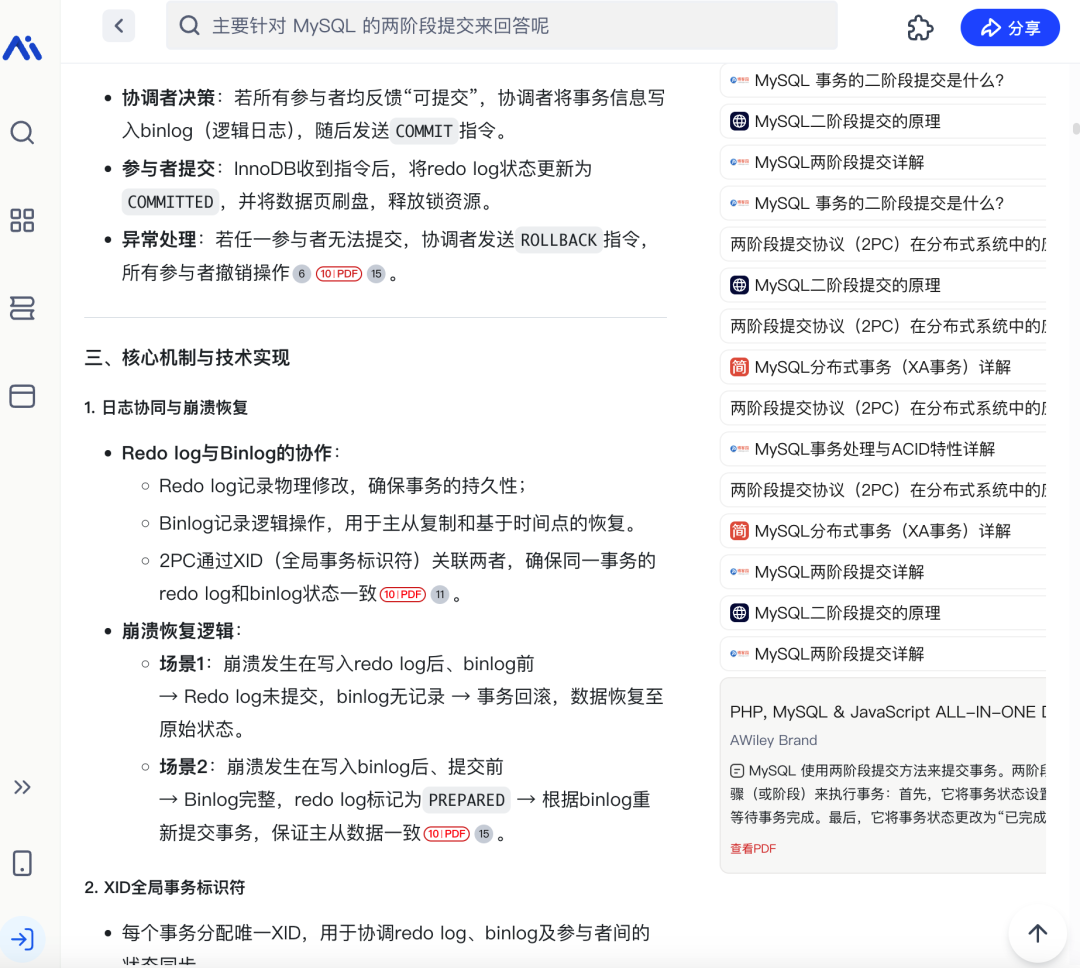Image resolution: width=1080 pixels, height=968 pixels.
Task: Click heading 三、核心机制与技术实现
Action: (x=187, y=358)
